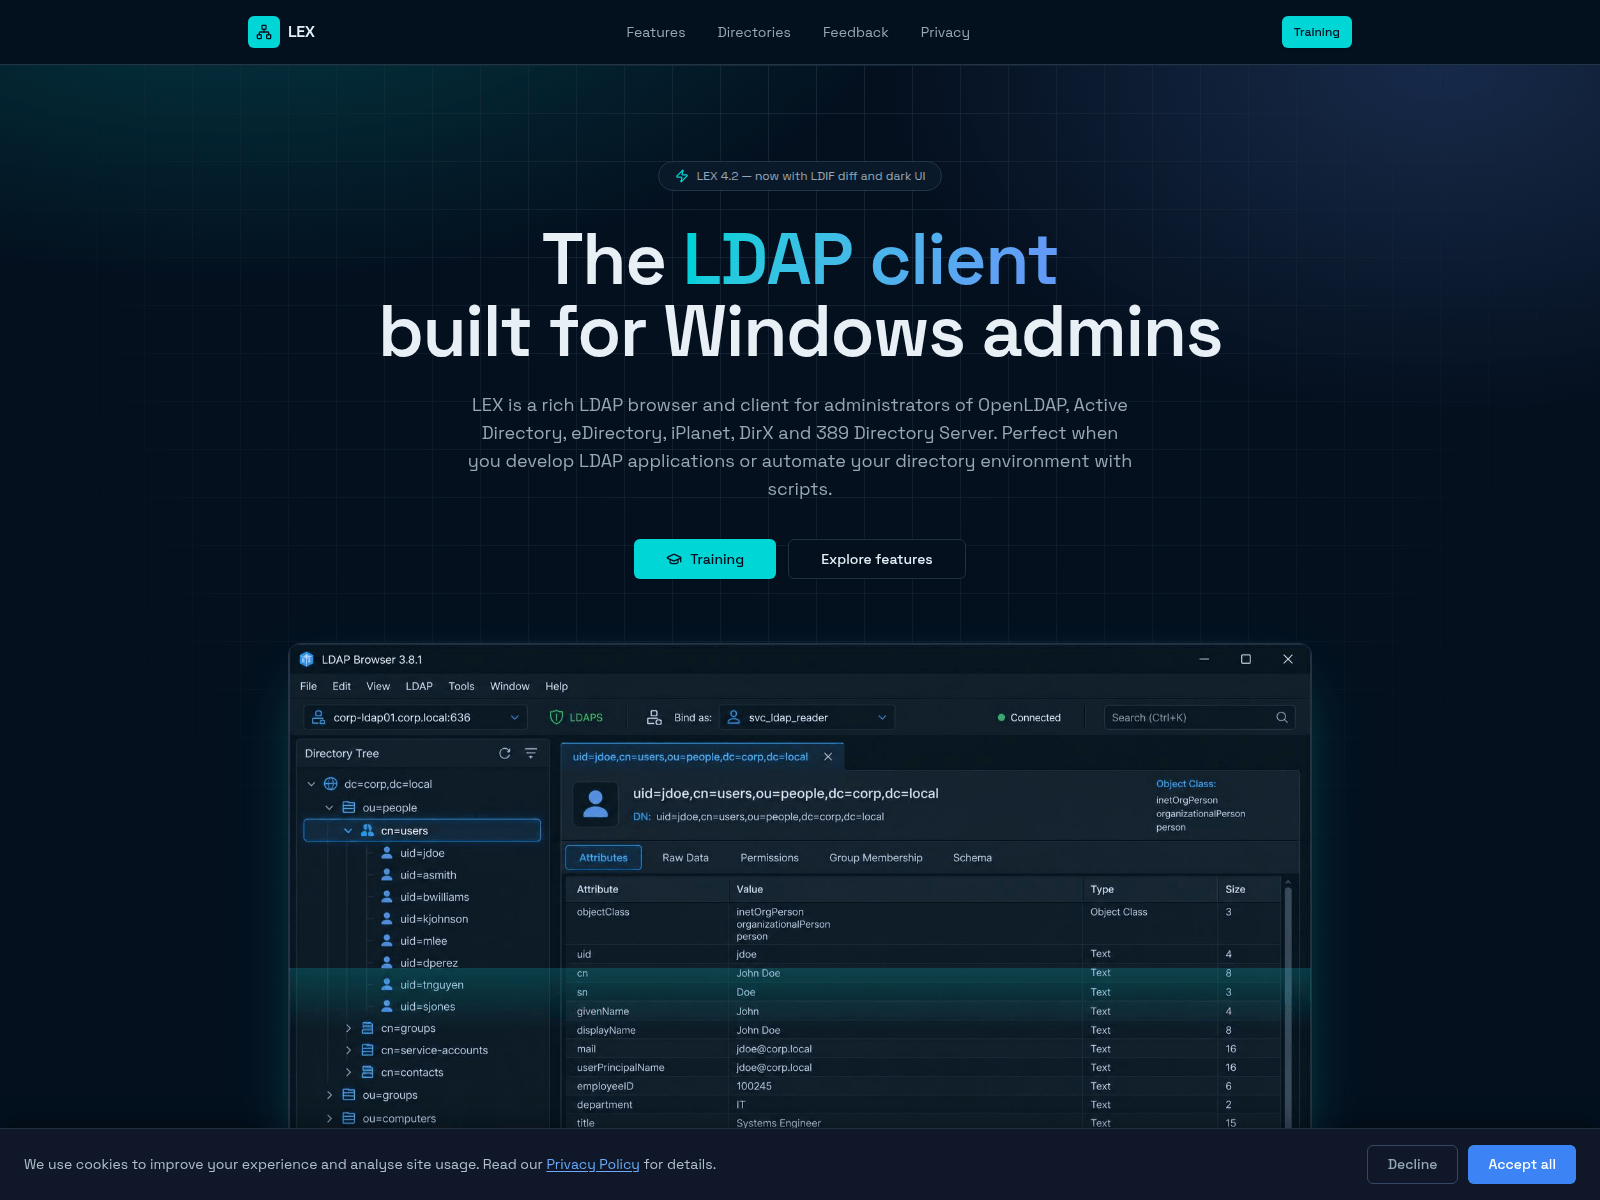The height and width of the screenshot is (1200, 1600).
Task: Click the user icon next to uid=jdoe
Action: pyautogui.click(x=387, y=853)
